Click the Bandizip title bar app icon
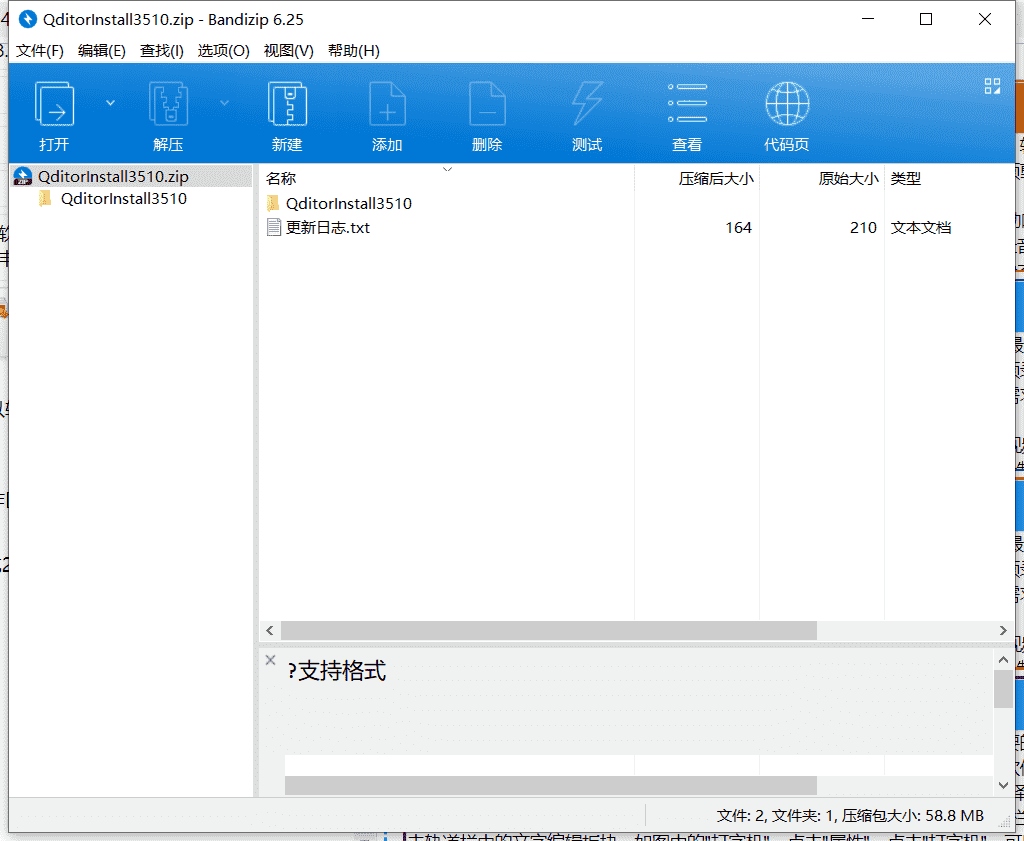The image size is (1024, 841). tap(27, 20)
